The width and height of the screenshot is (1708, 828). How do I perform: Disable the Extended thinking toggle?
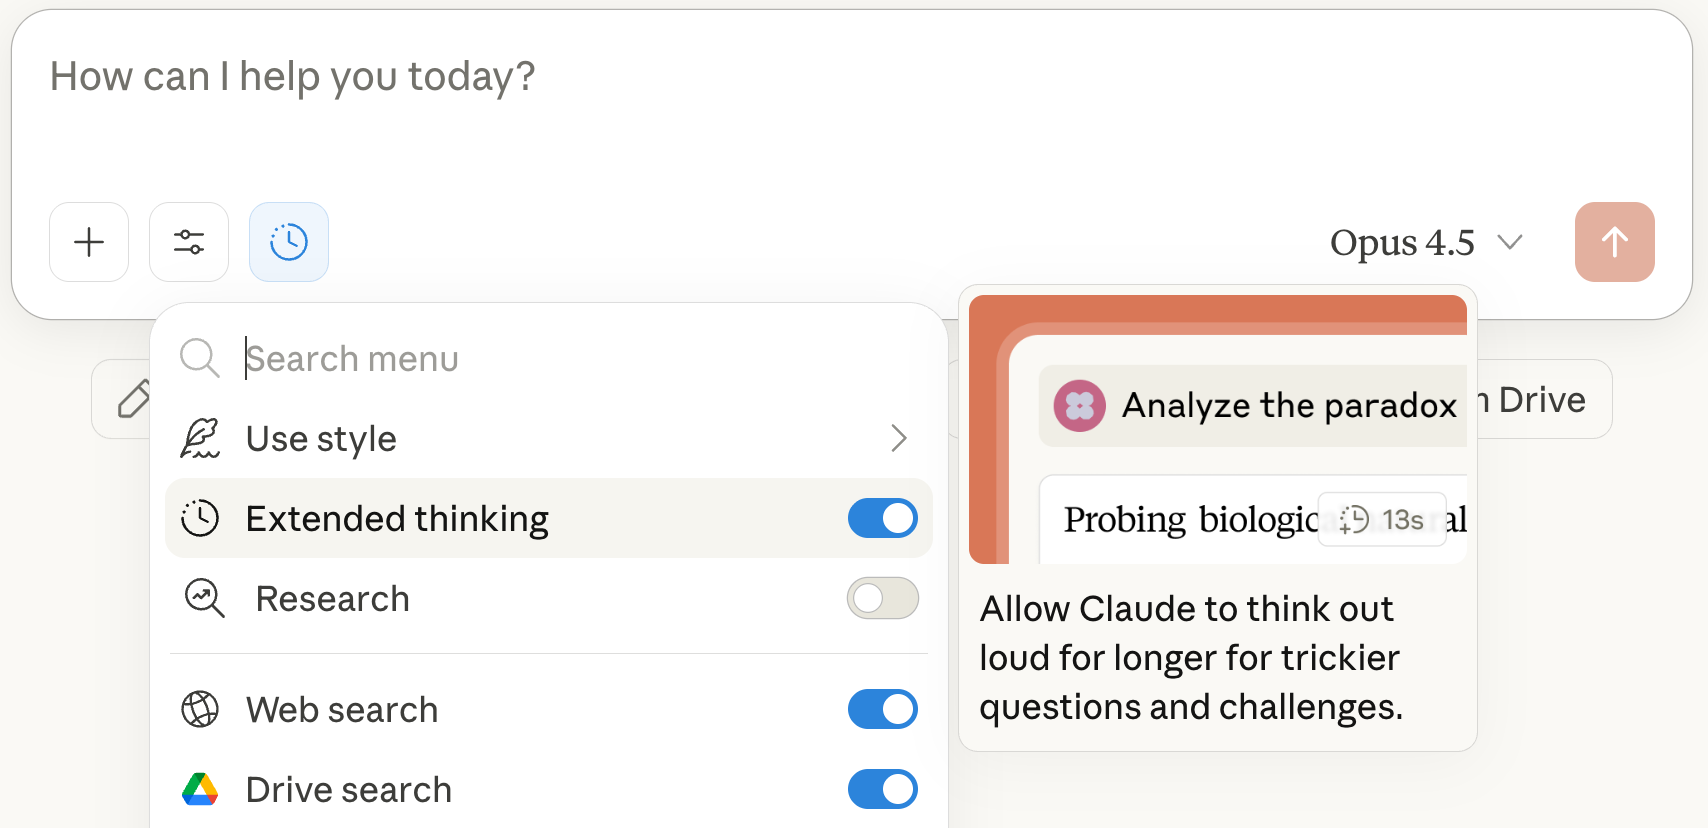(882, 518)
